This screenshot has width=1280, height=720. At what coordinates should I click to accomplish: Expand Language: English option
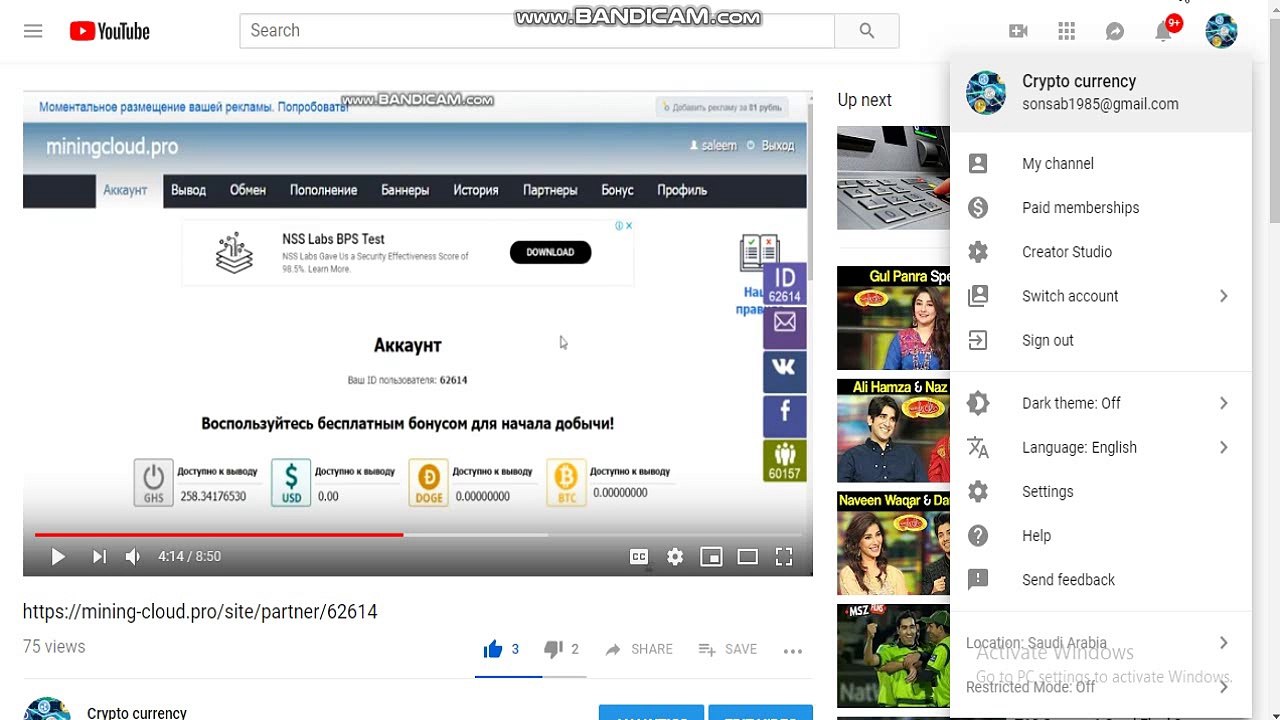coord(1101,447)
